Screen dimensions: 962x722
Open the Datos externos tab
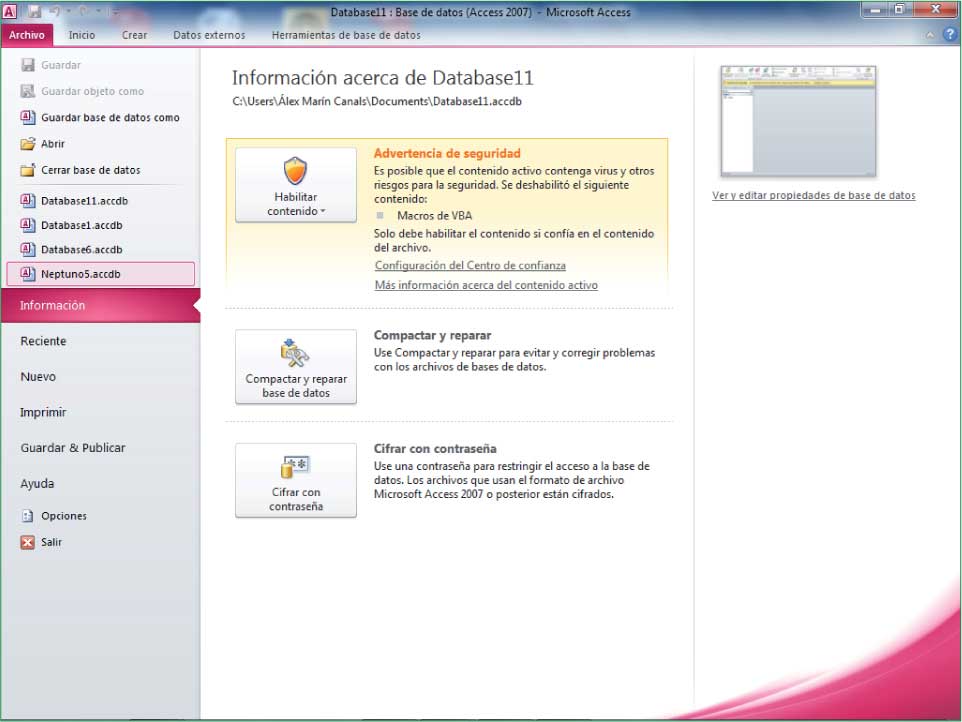(209, 35)
